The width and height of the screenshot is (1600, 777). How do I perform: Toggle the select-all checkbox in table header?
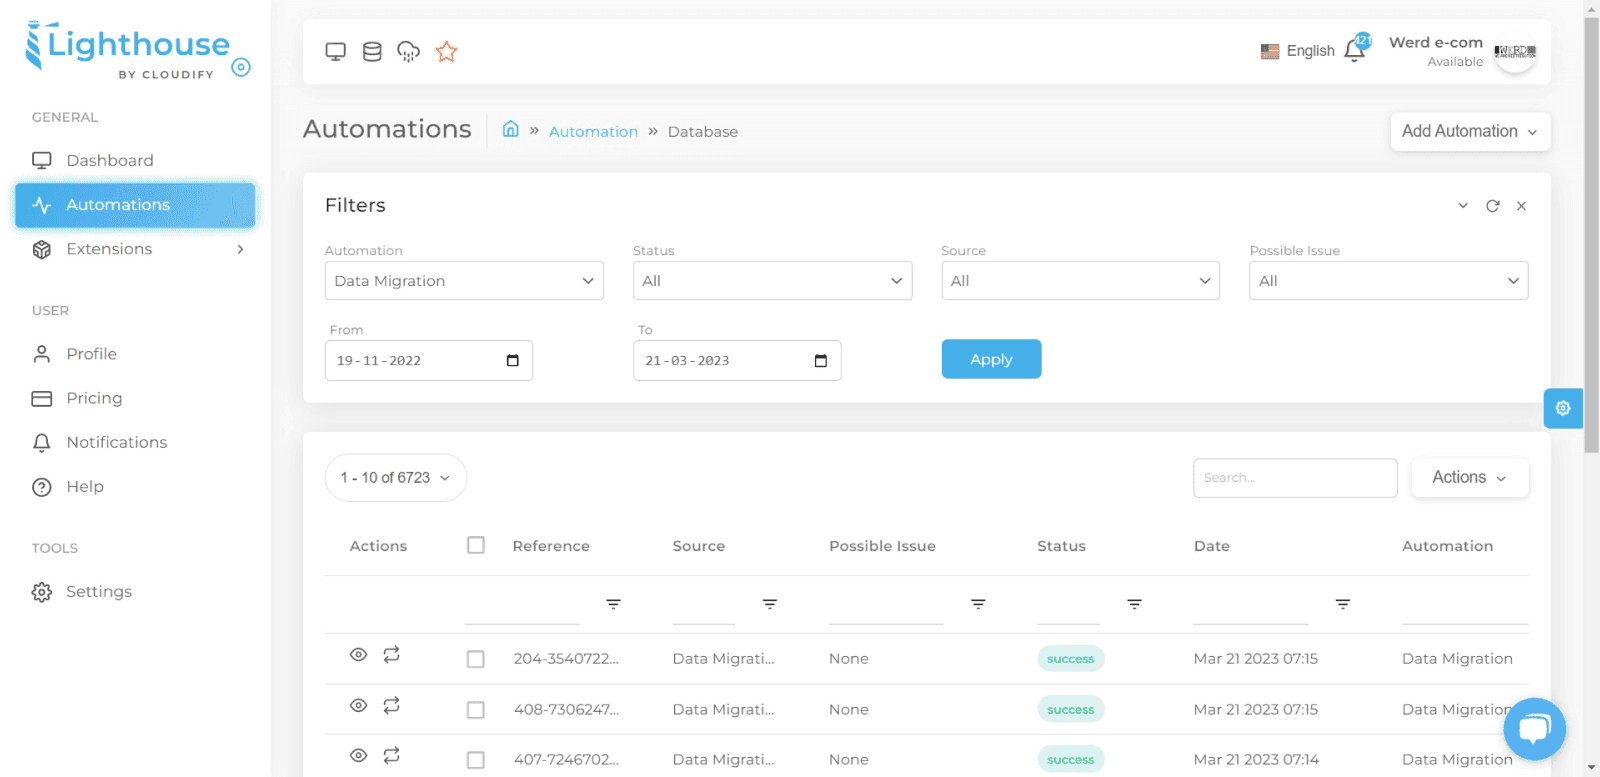click(476, 545)
